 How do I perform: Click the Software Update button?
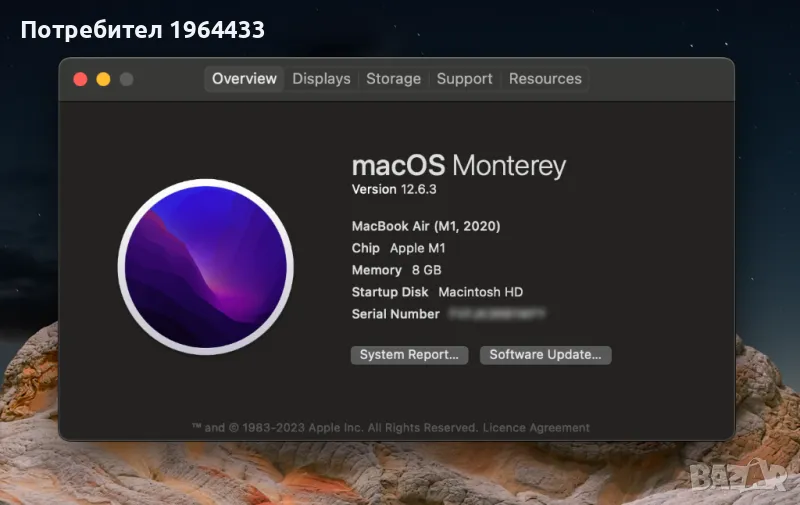[545, 355]
